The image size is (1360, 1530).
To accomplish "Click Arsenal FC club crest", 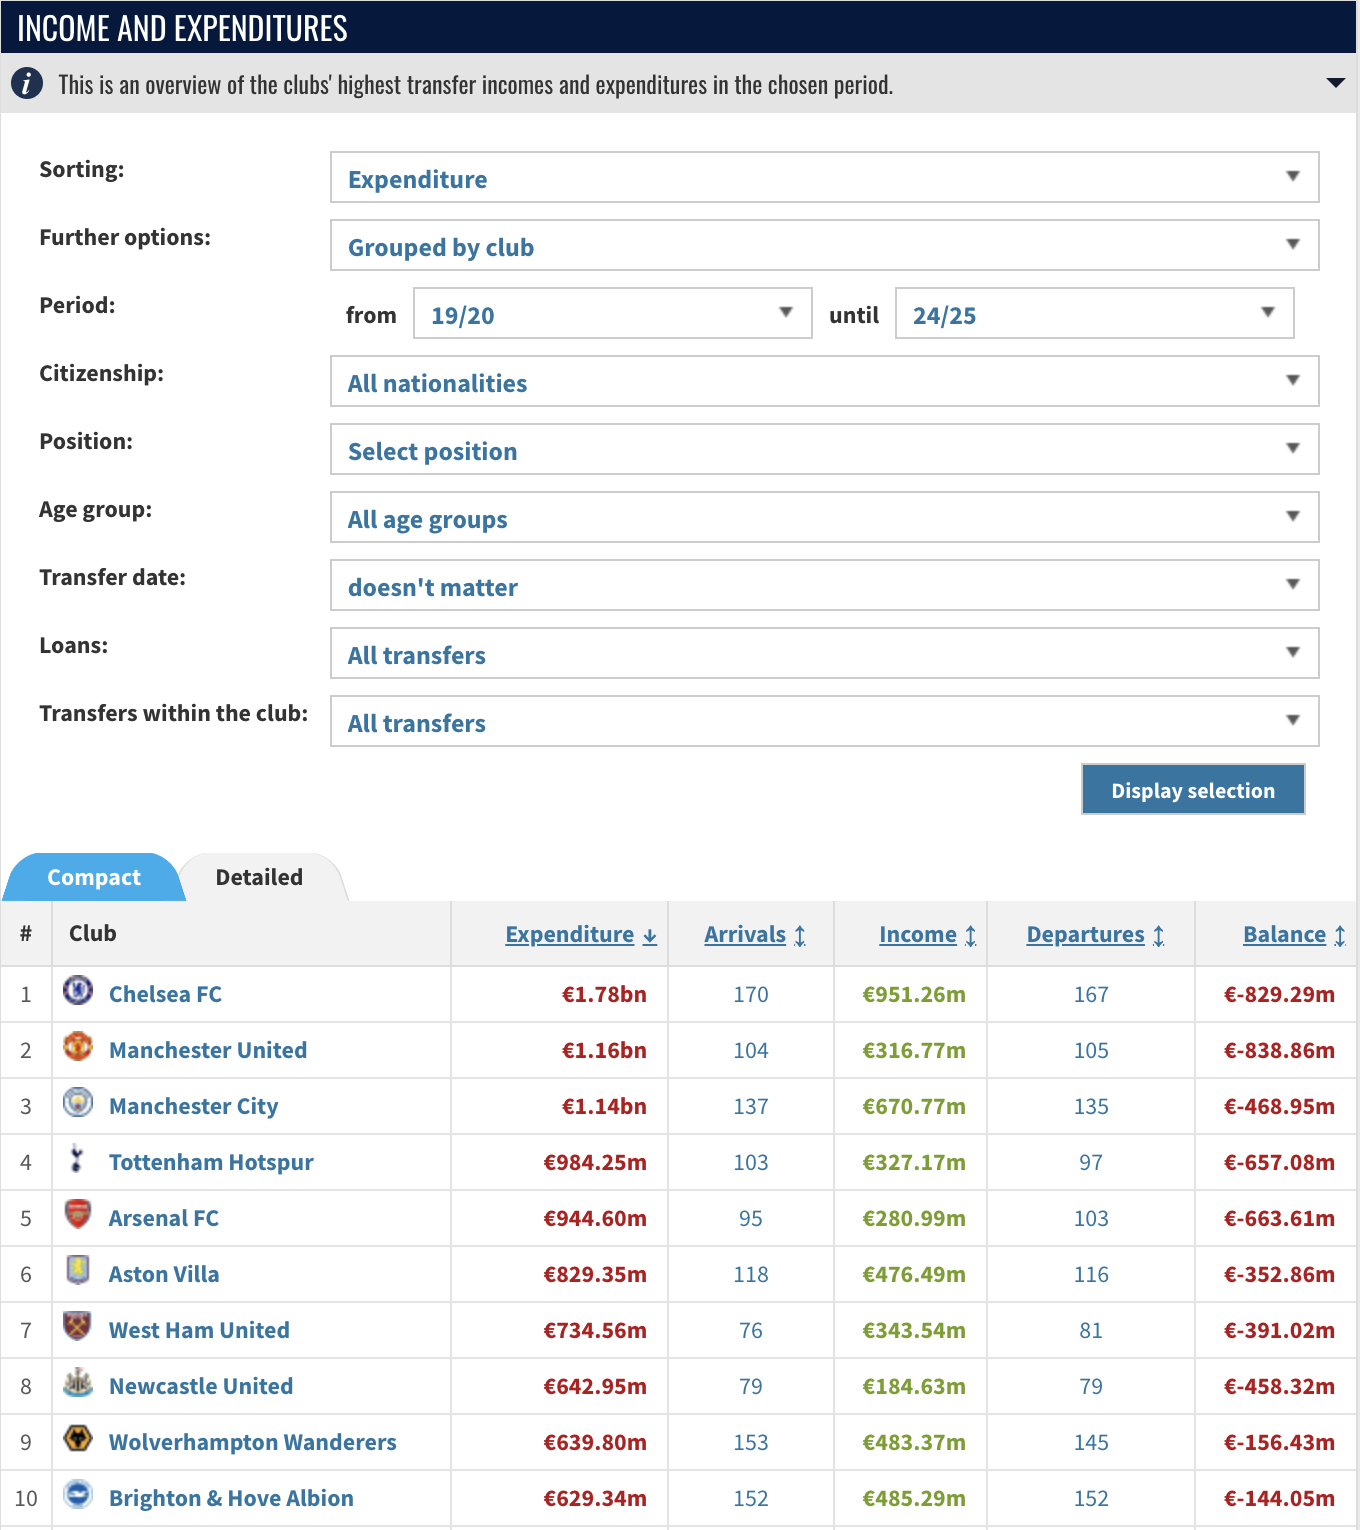I will pos(78,1215).
